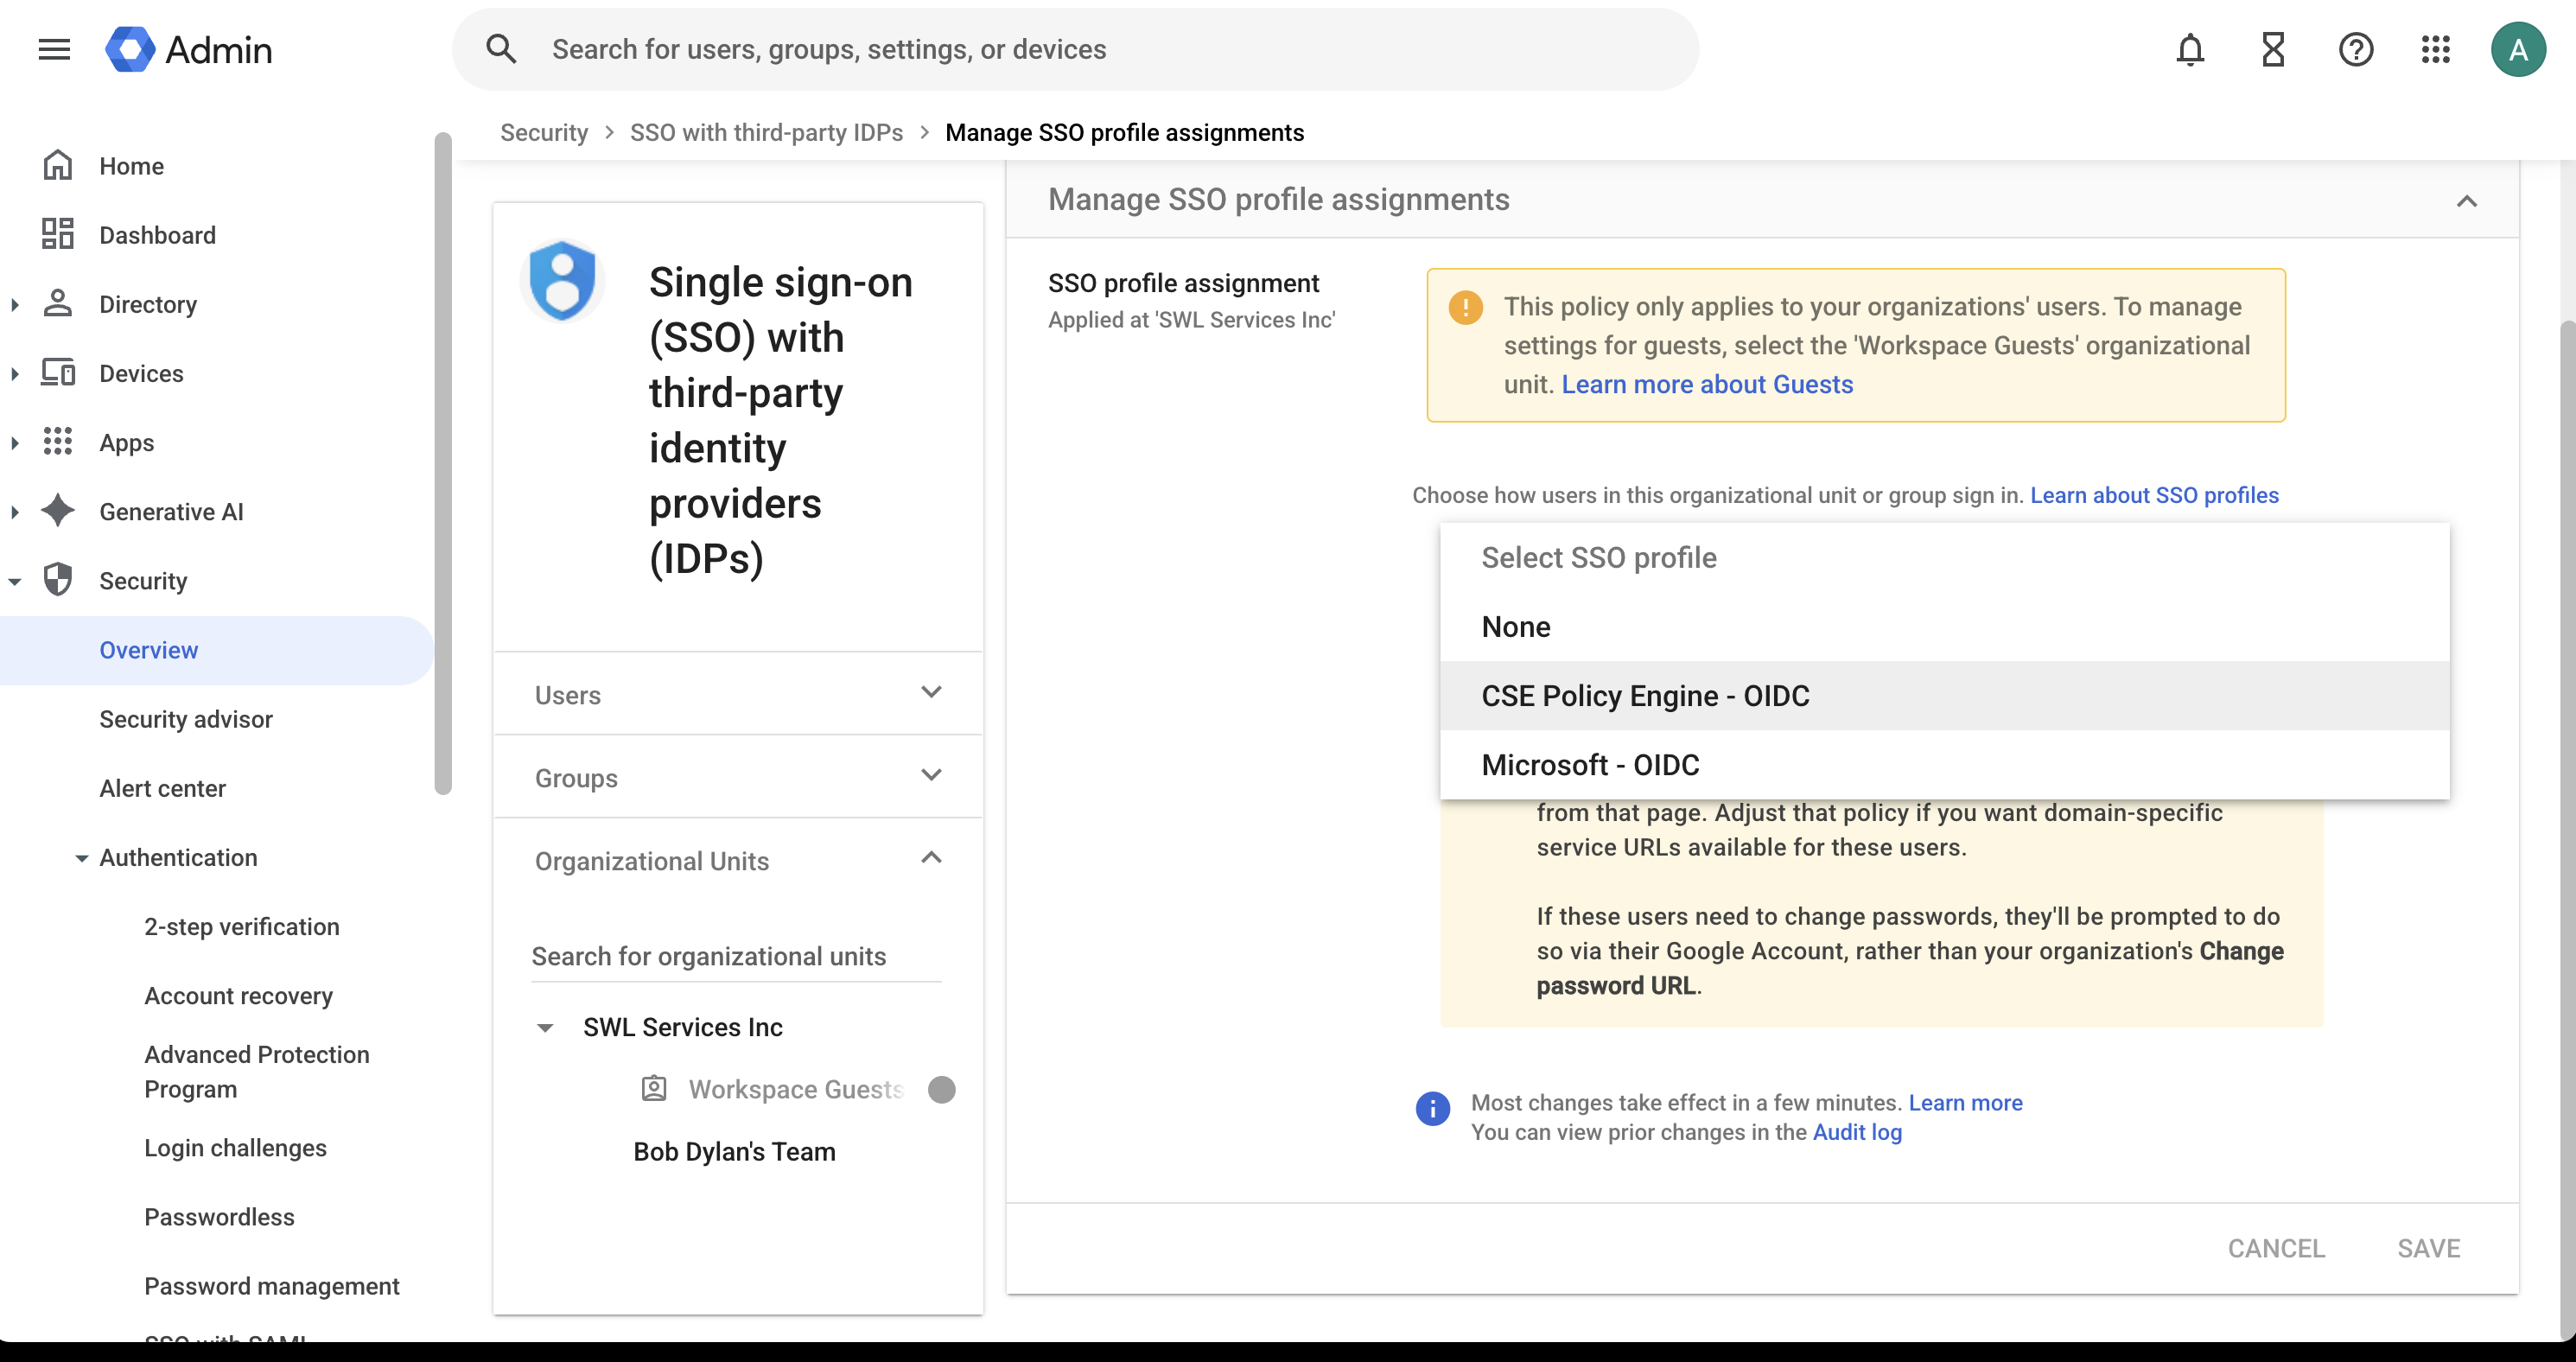The width and height of the screenshot is (2576, 1362).
Task: Click the Home house icon
Action: (x=58, y=165)
